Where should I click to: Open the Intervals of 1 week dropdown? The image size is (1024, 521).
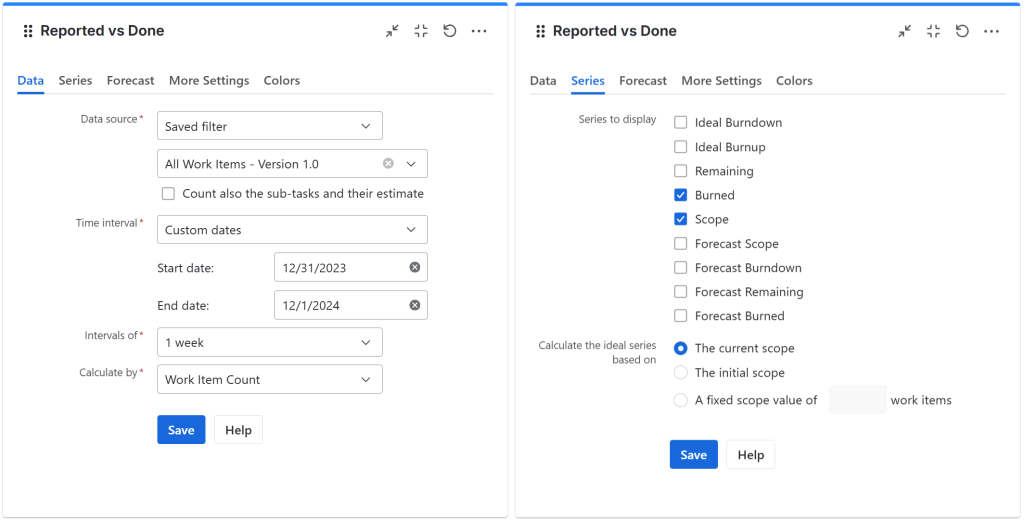270,343
